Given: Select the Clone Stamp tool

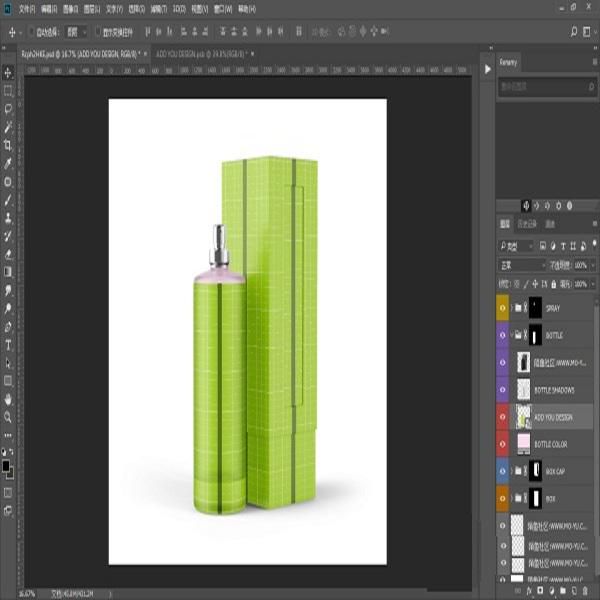Looking at the screenshot, I should click(8, 218).
